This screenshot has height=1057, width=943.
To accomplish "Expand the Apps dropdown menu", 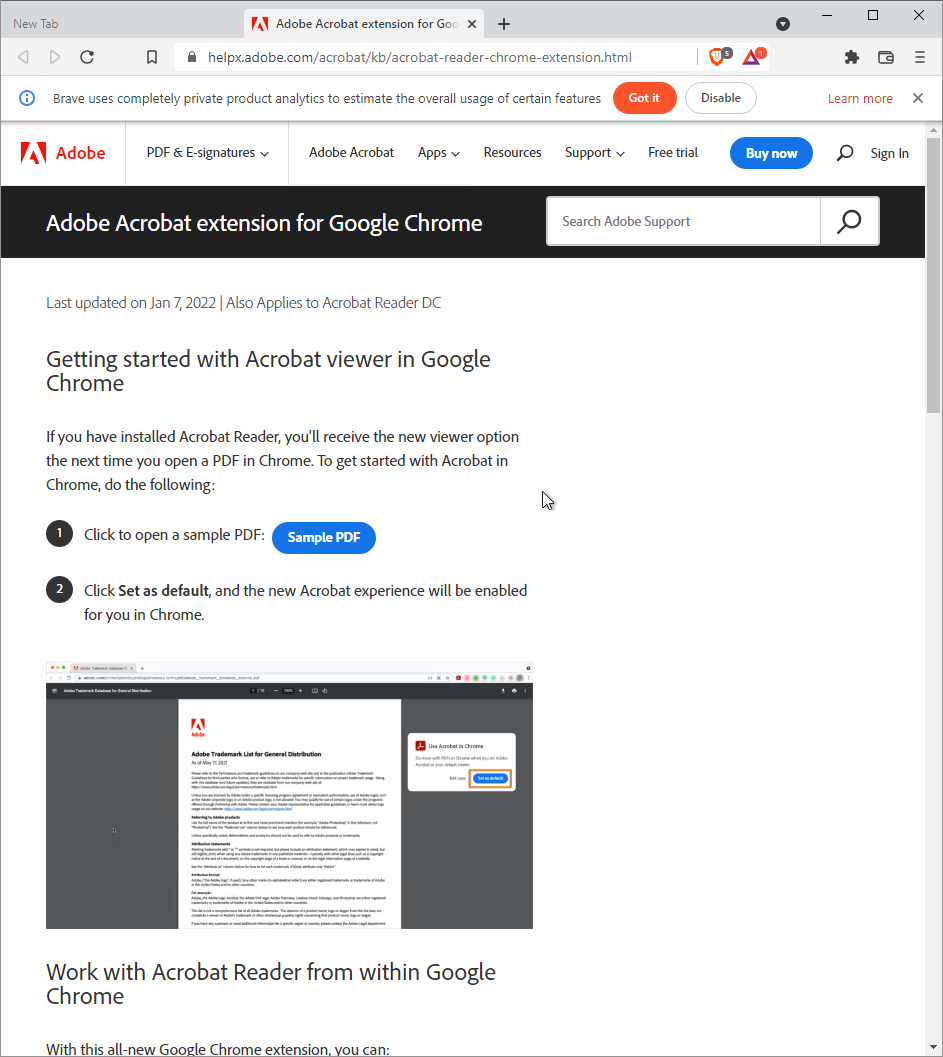I will pos(438,153).
